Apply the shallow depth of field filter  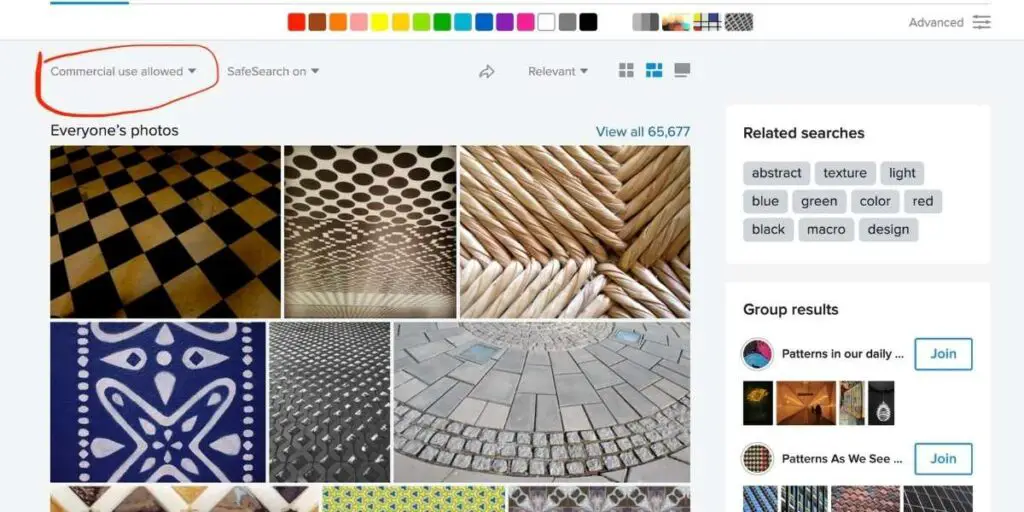[676, 22]
